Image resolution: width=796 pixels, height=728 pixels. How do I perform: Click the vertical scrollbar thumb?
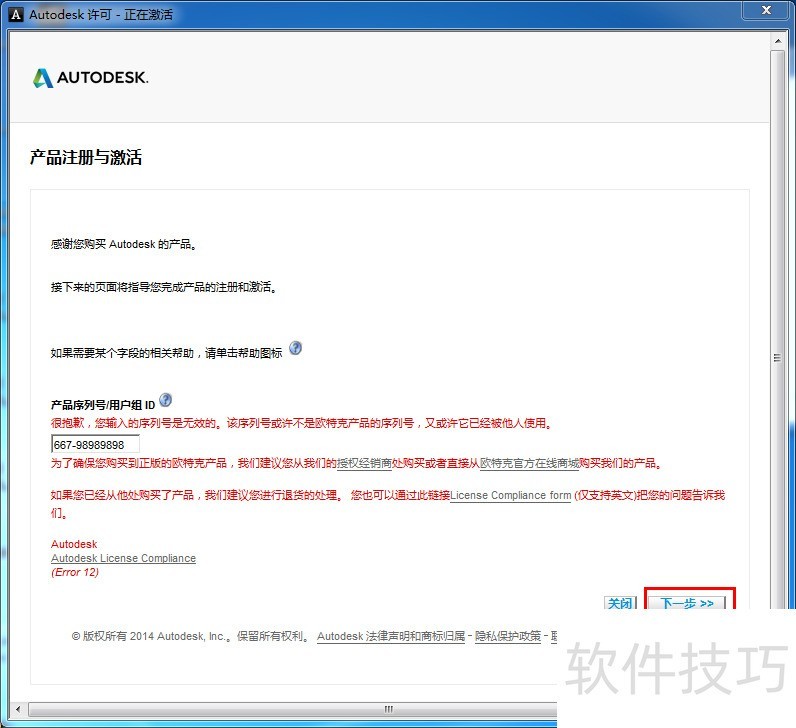coord(777,329)
